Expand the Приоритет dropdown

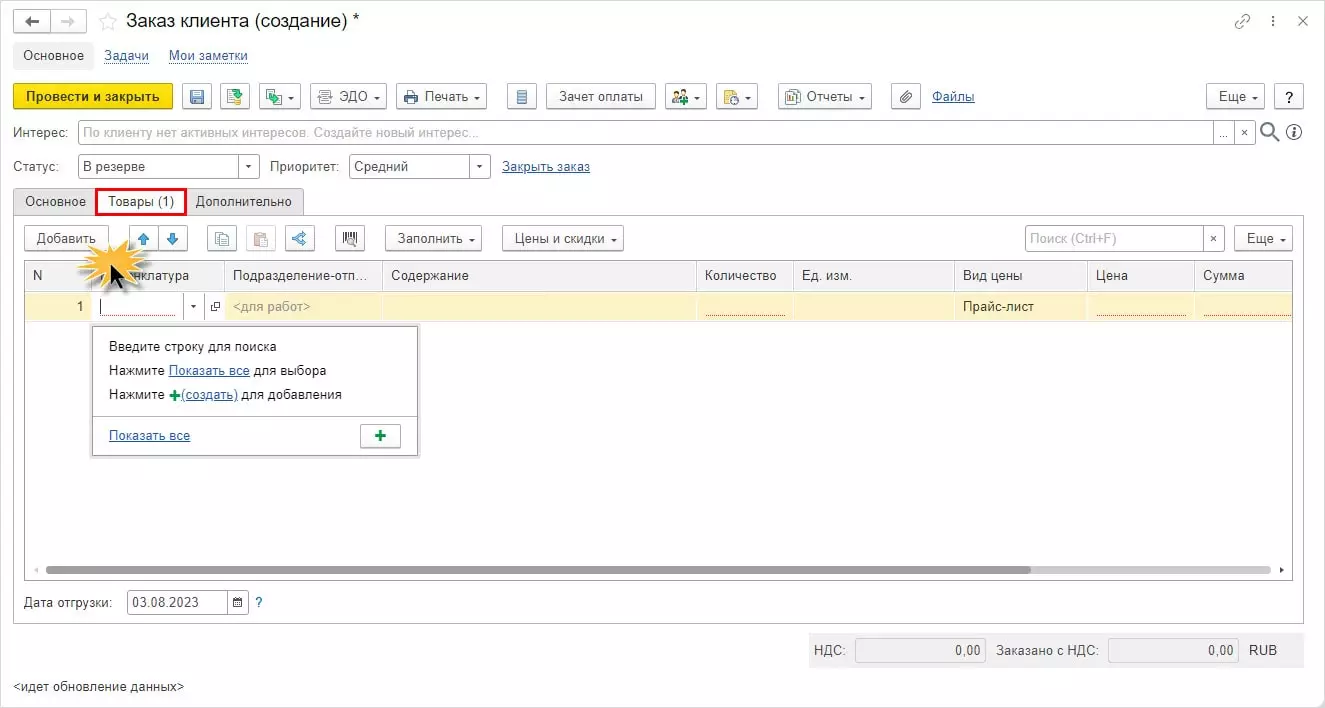coord(480,167)
